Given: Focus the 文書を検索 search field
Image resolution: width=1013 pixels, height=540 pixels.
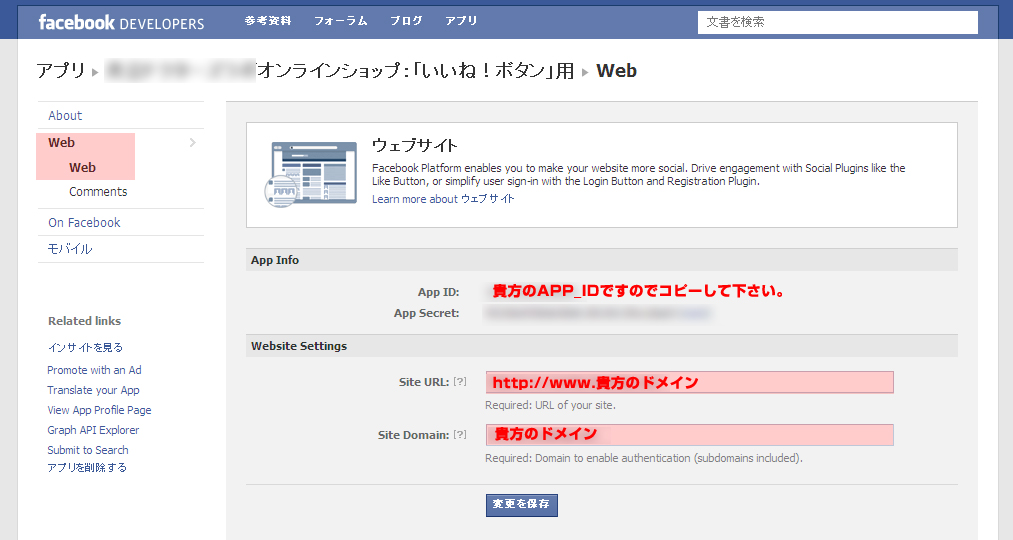Looking at the screenshot, I should tap(837, 22).
